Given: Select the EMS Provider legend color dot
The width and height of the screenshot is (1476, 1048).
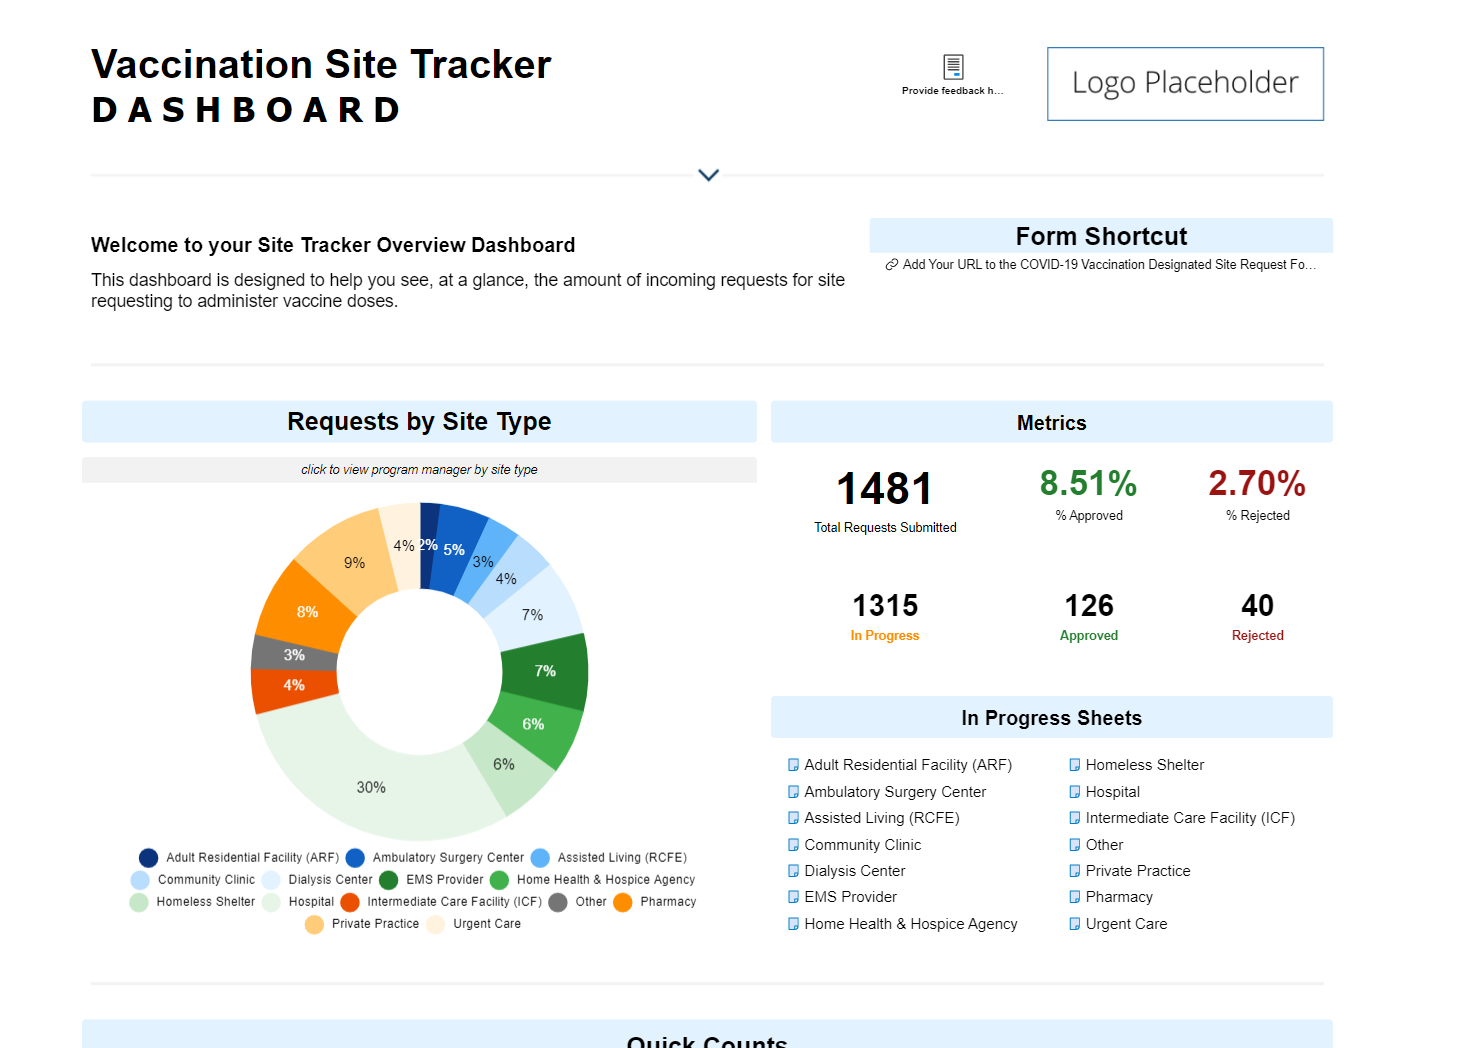Looking at the screenshot, I should (389, 880).
